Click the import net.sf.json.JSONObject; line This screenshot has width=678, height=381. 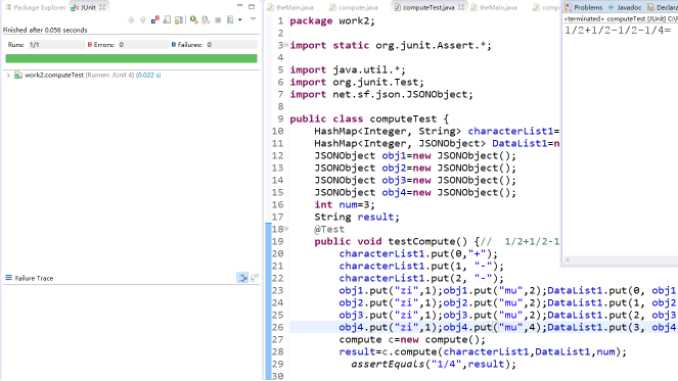[x=381, y=94]
